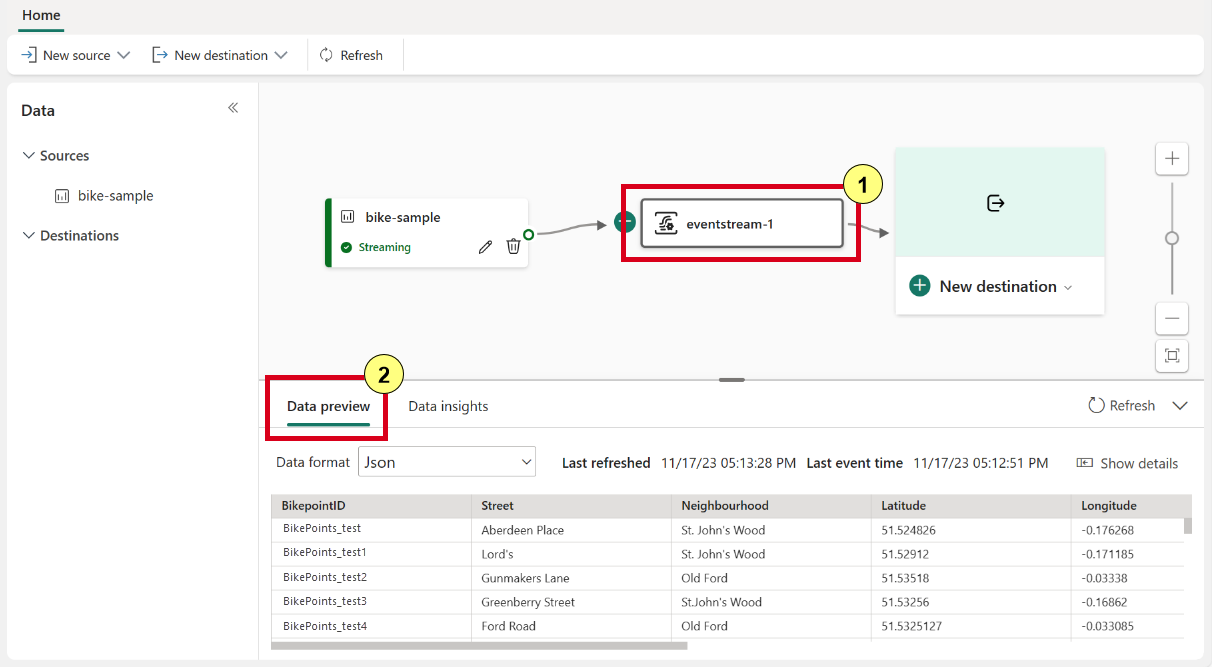1212x667 pixels.
Task: Click the canvas zoom slider handle
Action: (1172, 238)
